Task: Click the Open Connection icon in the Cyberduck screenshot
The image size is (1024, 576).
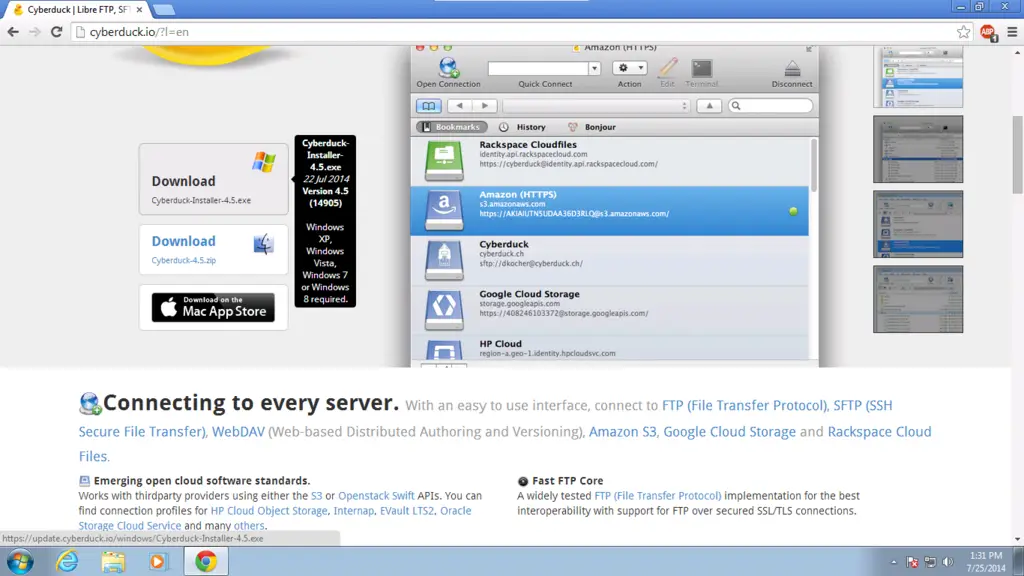Action: tap(448, 67)
